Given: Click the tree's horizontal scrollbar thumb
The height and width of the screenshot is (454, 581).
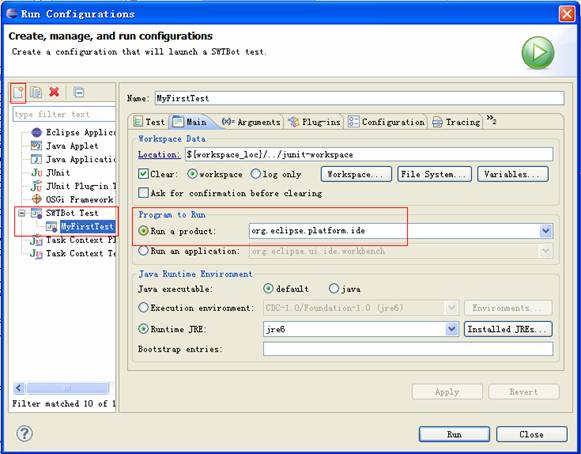Looking at the screenshot, I should [x=68, y=388].
